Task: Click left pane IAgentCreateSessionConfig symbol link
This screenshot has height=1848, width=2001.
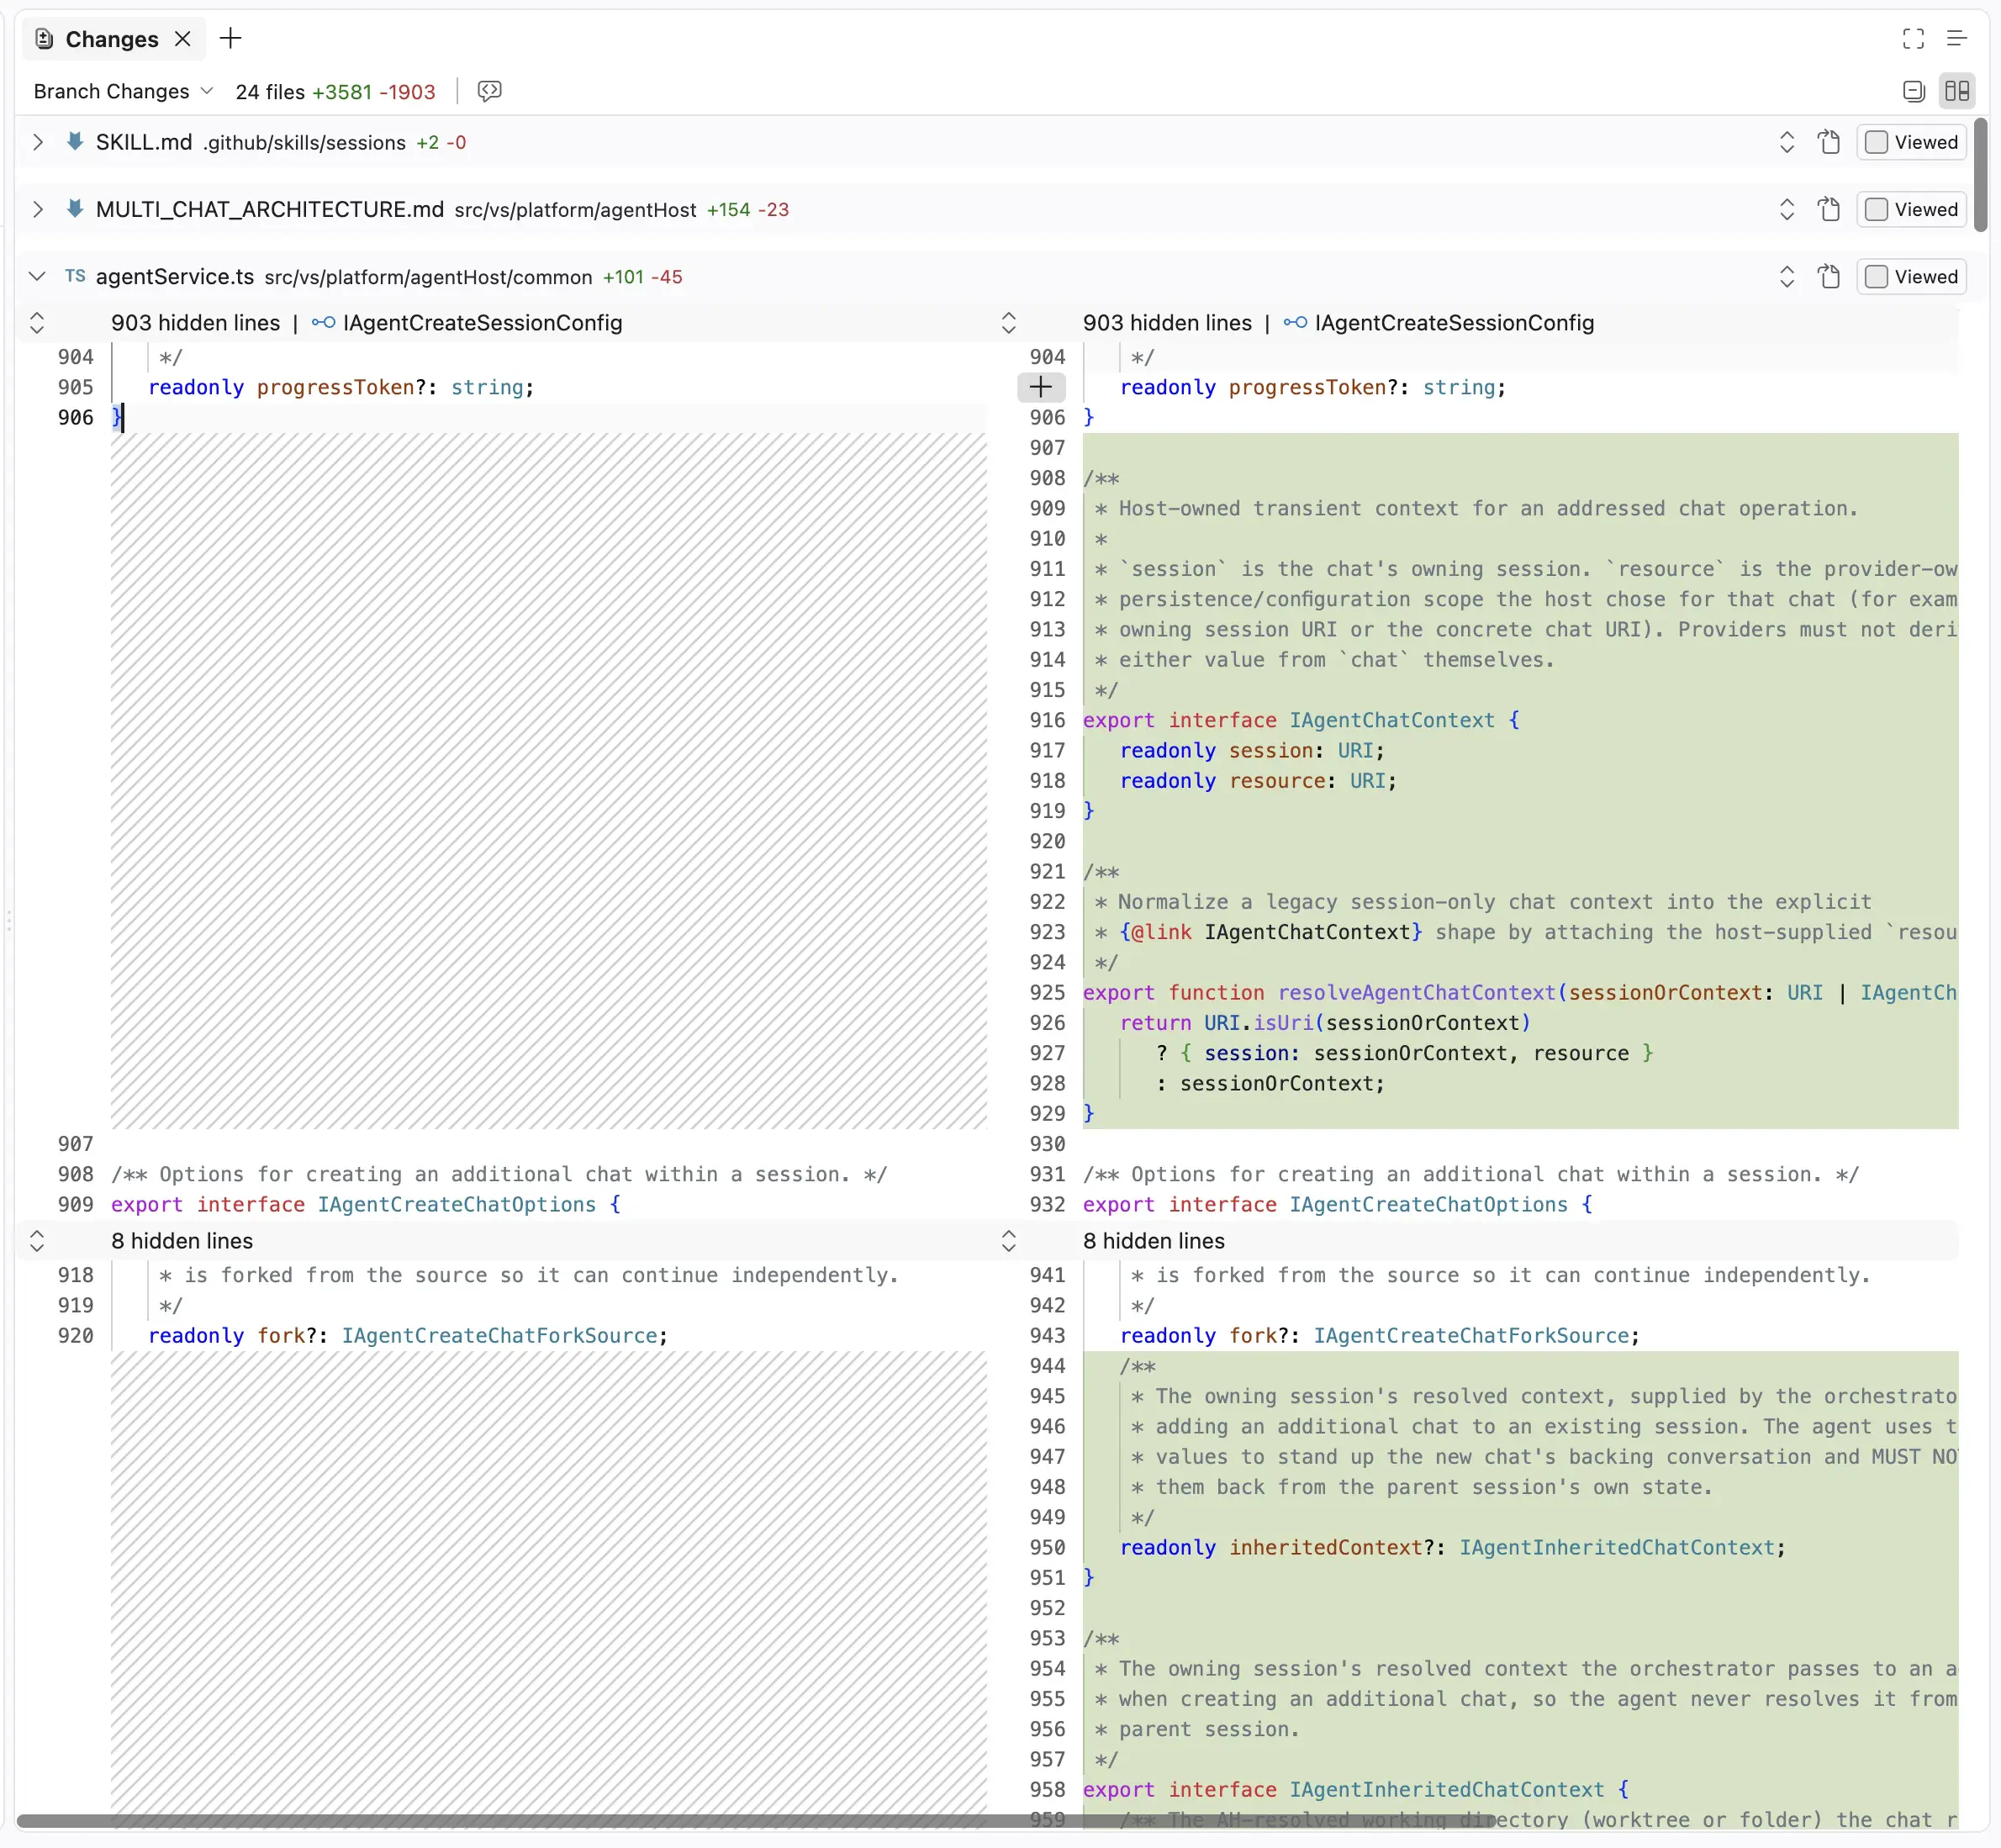Action: tap(482, 322)
